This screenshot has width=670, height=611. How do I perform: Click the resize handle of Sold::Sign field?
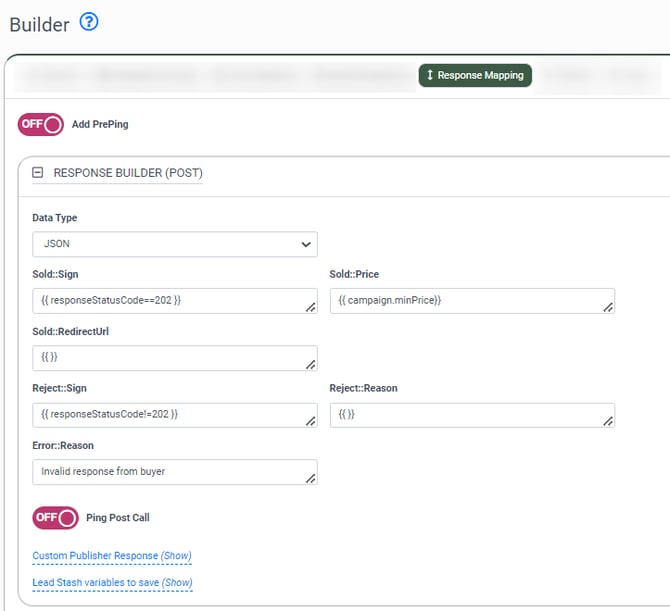click(311, 308)
